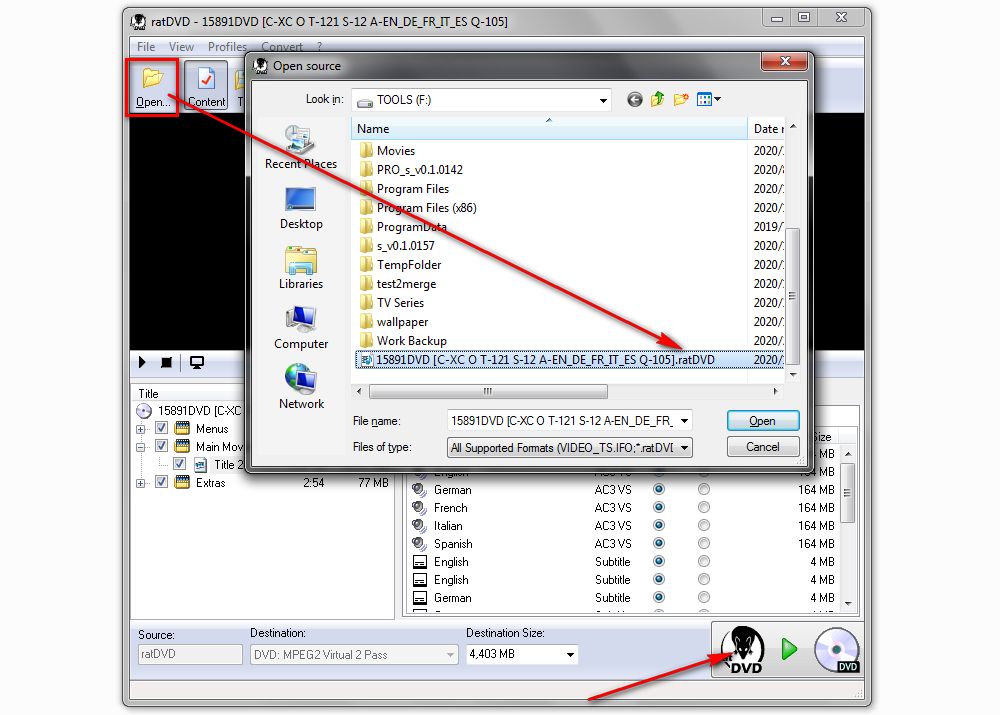This screenshot has height=715, width=1000.
Task: Toggle the Extras checkbox
Action: tap(161, 482)
